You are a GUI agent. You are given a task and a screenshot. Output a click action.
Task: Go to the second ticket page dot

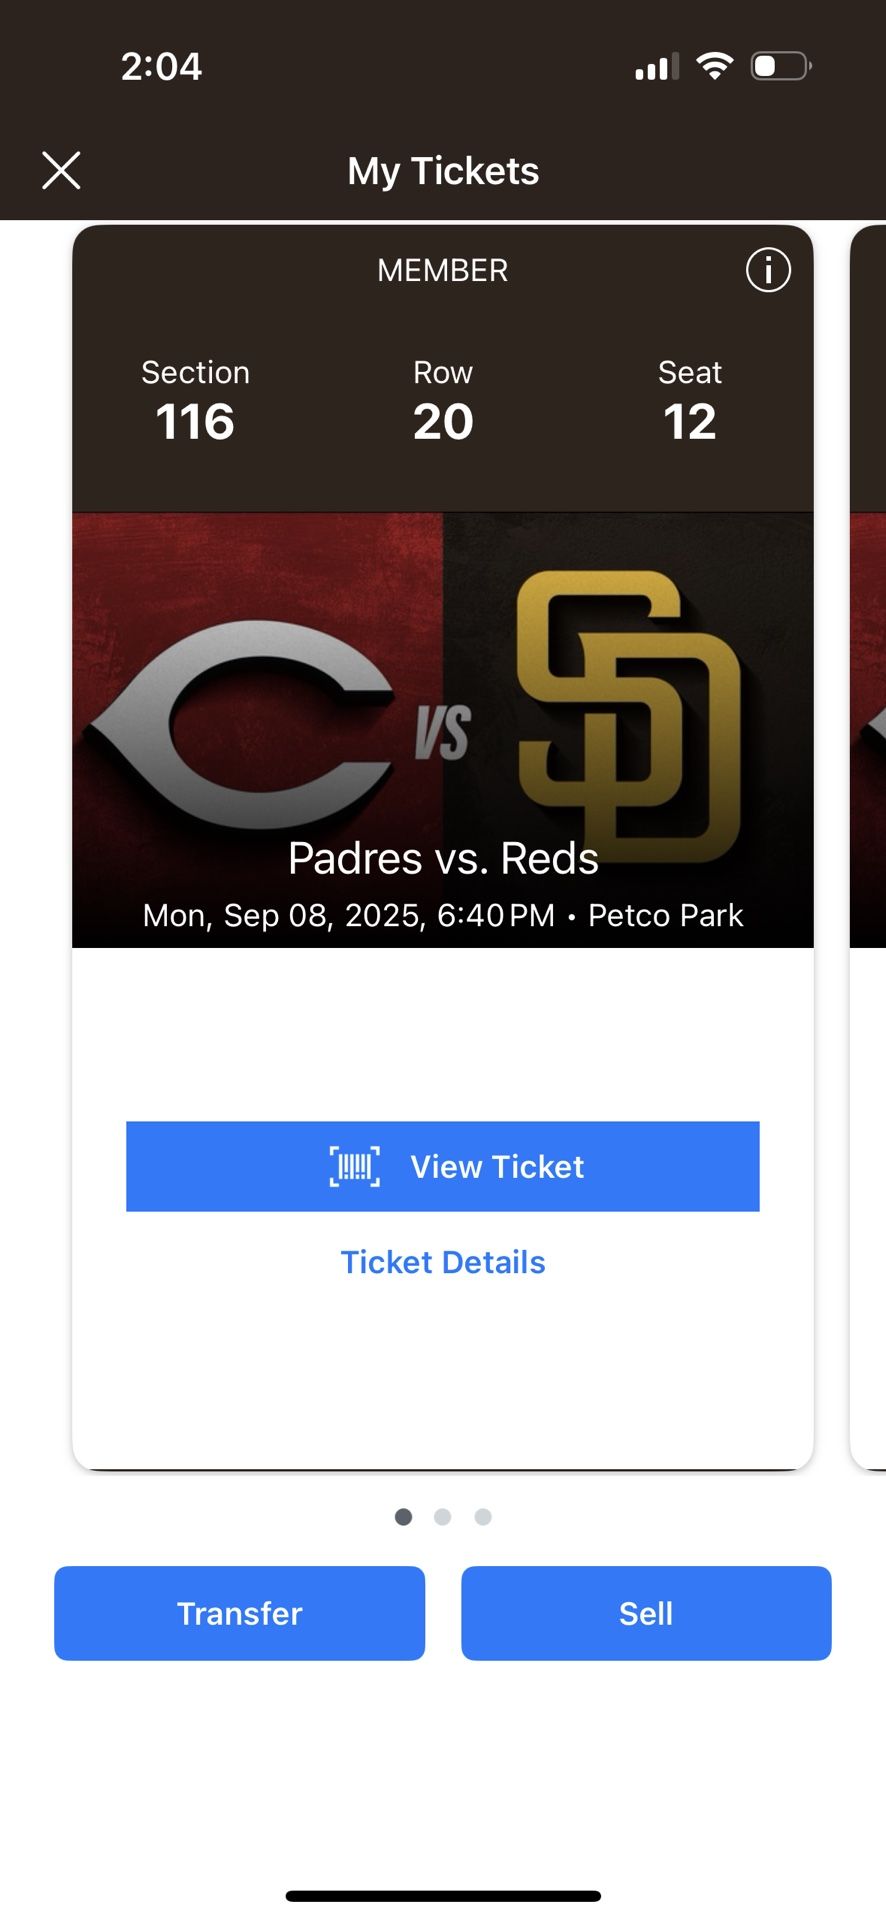coord(443,1517)
